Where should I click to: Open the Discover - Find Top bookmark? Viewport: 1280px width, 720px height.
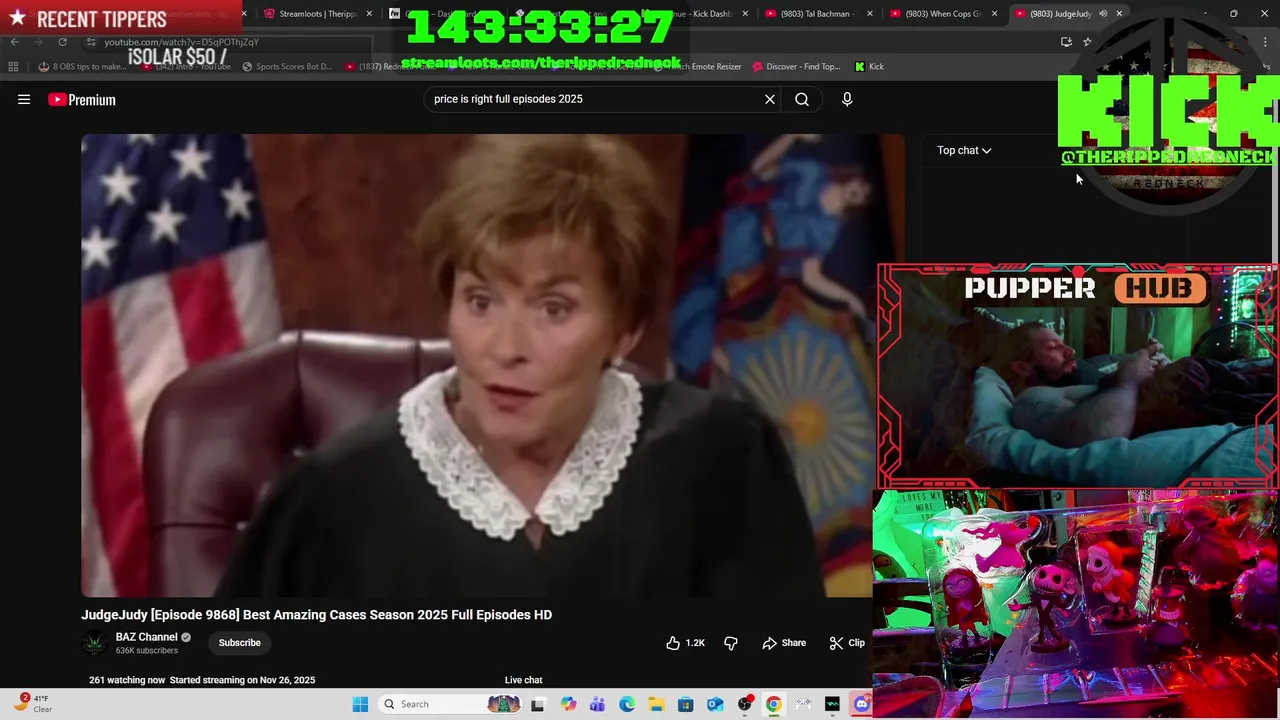796,67
